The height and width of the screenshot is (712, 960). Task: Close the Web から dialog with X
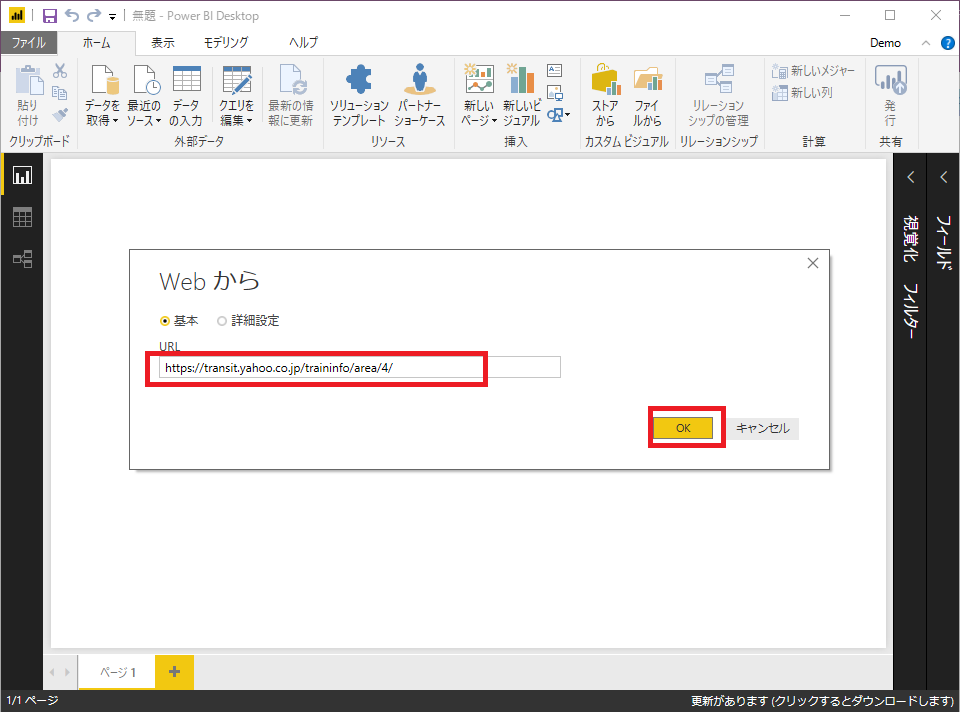(812, 263)
